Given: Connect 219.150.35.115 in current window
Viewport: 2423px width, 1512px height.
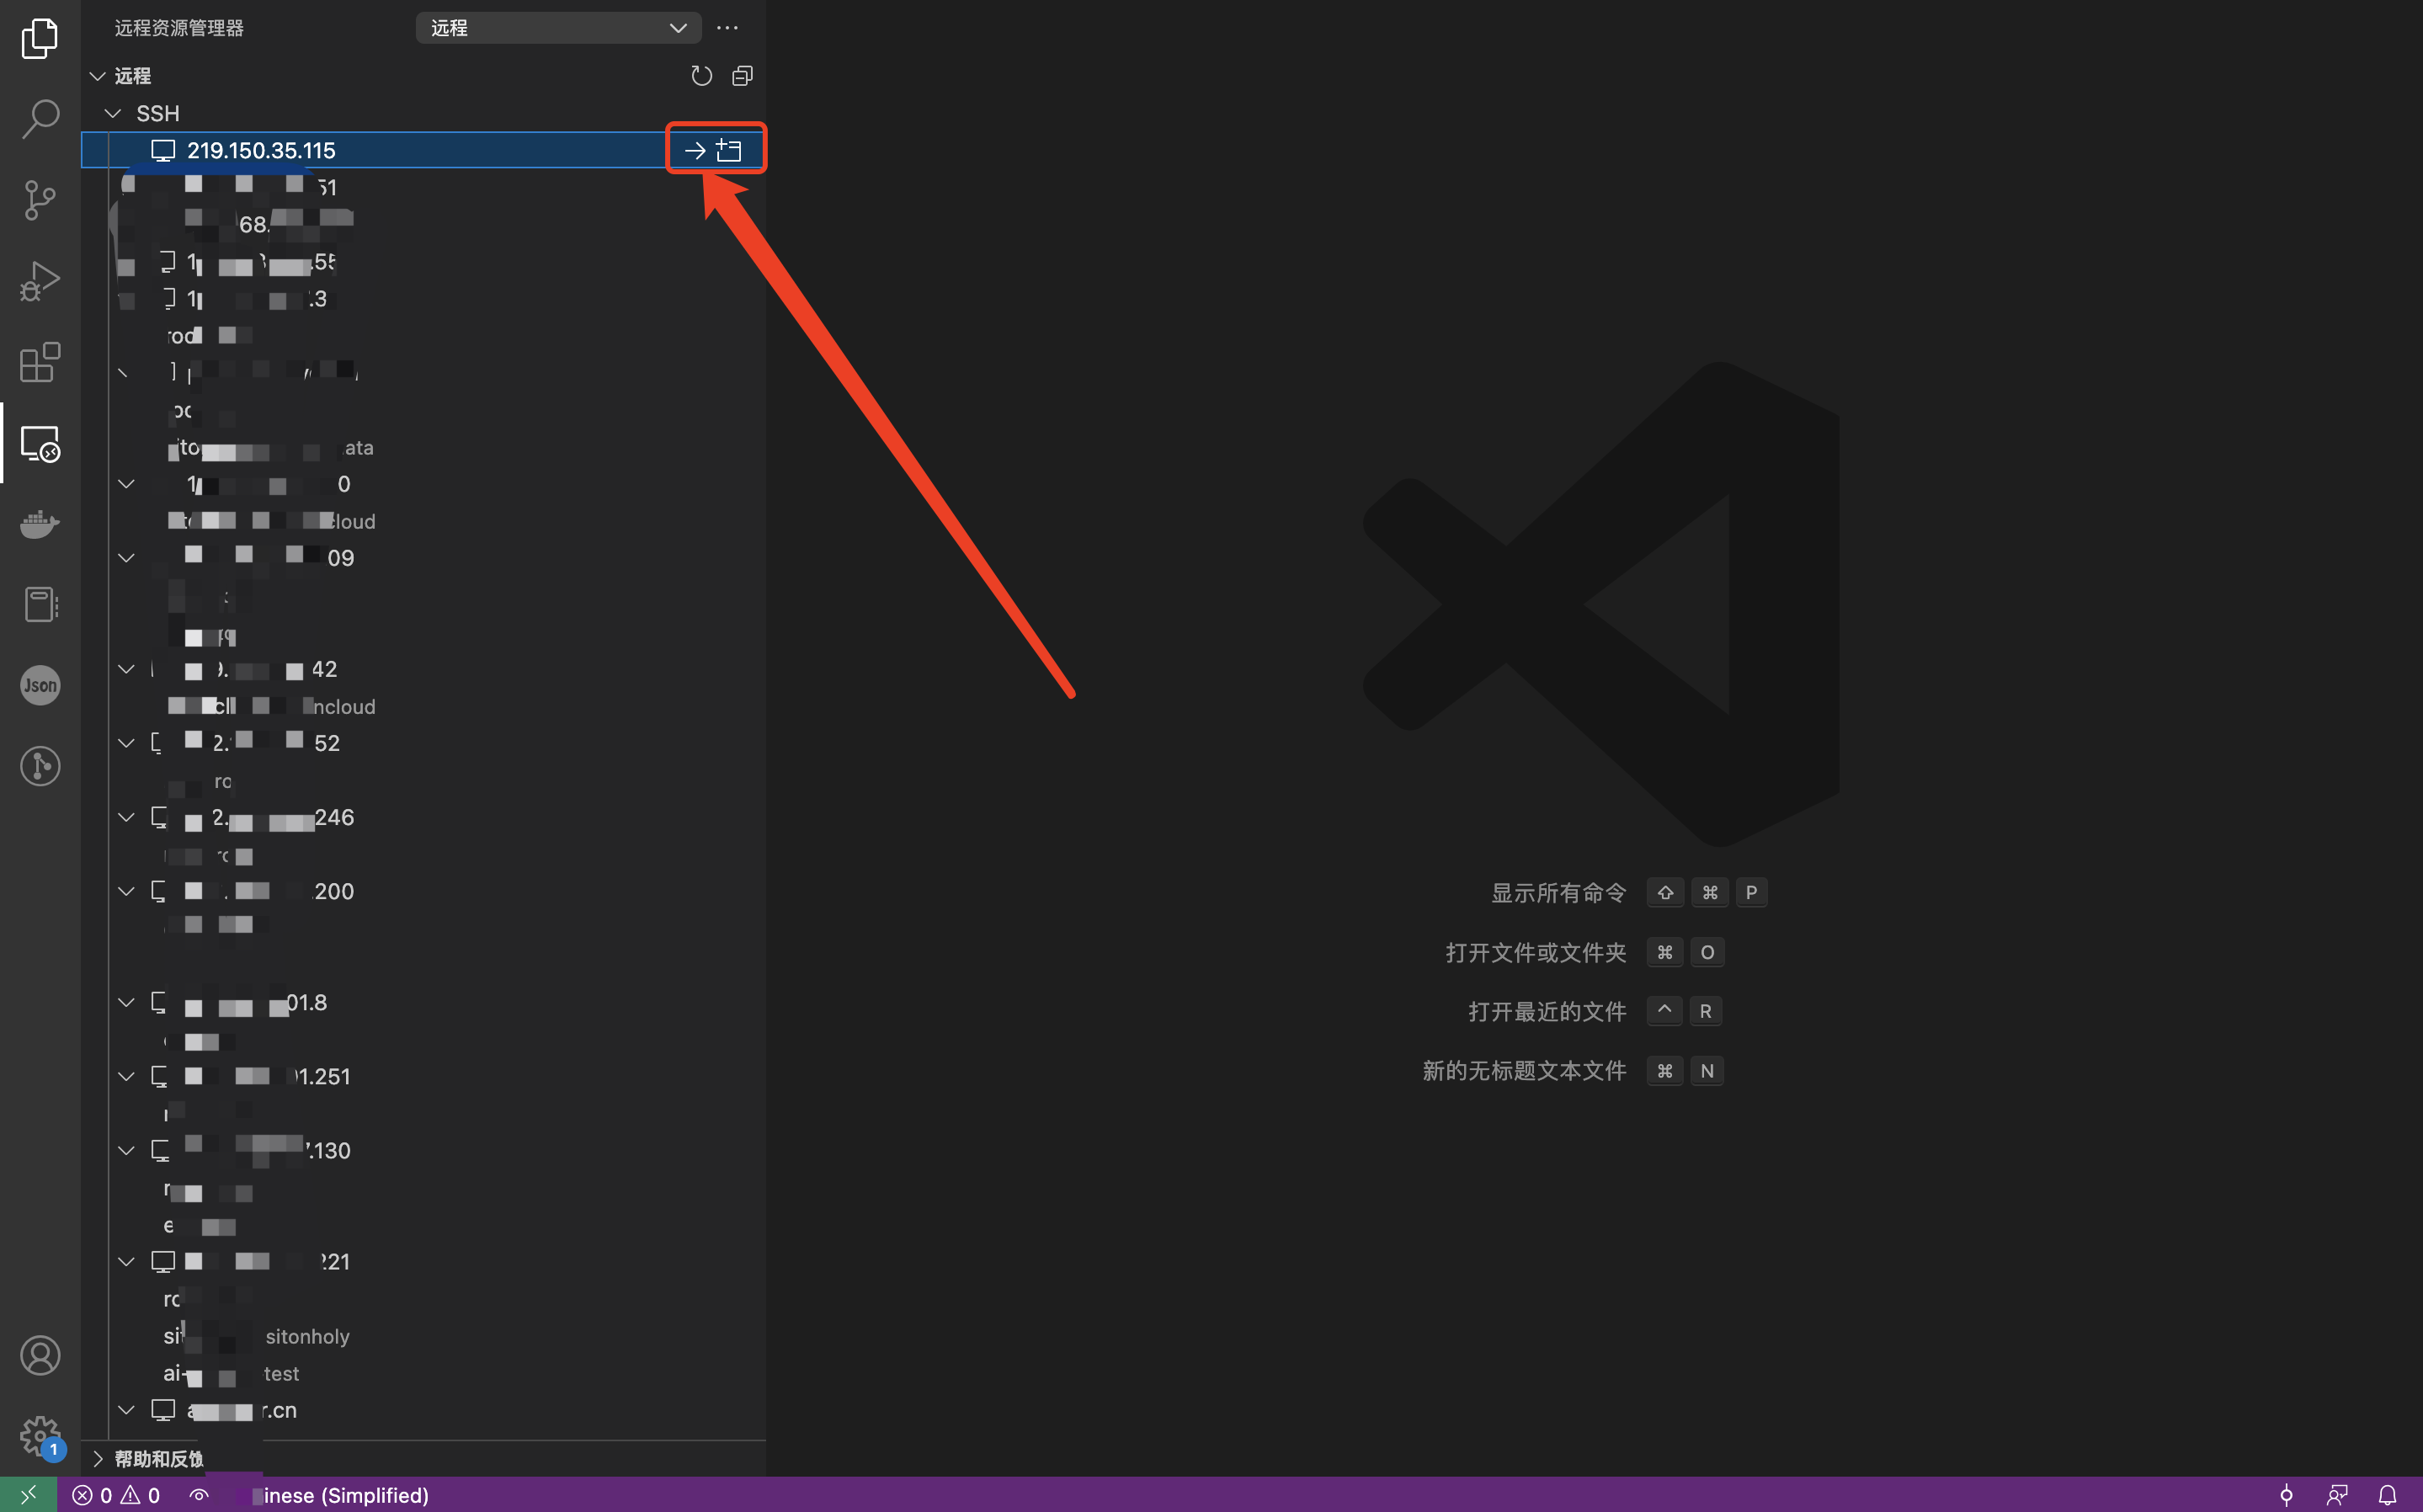Looking at the screenshot, I should pos(695,151).
